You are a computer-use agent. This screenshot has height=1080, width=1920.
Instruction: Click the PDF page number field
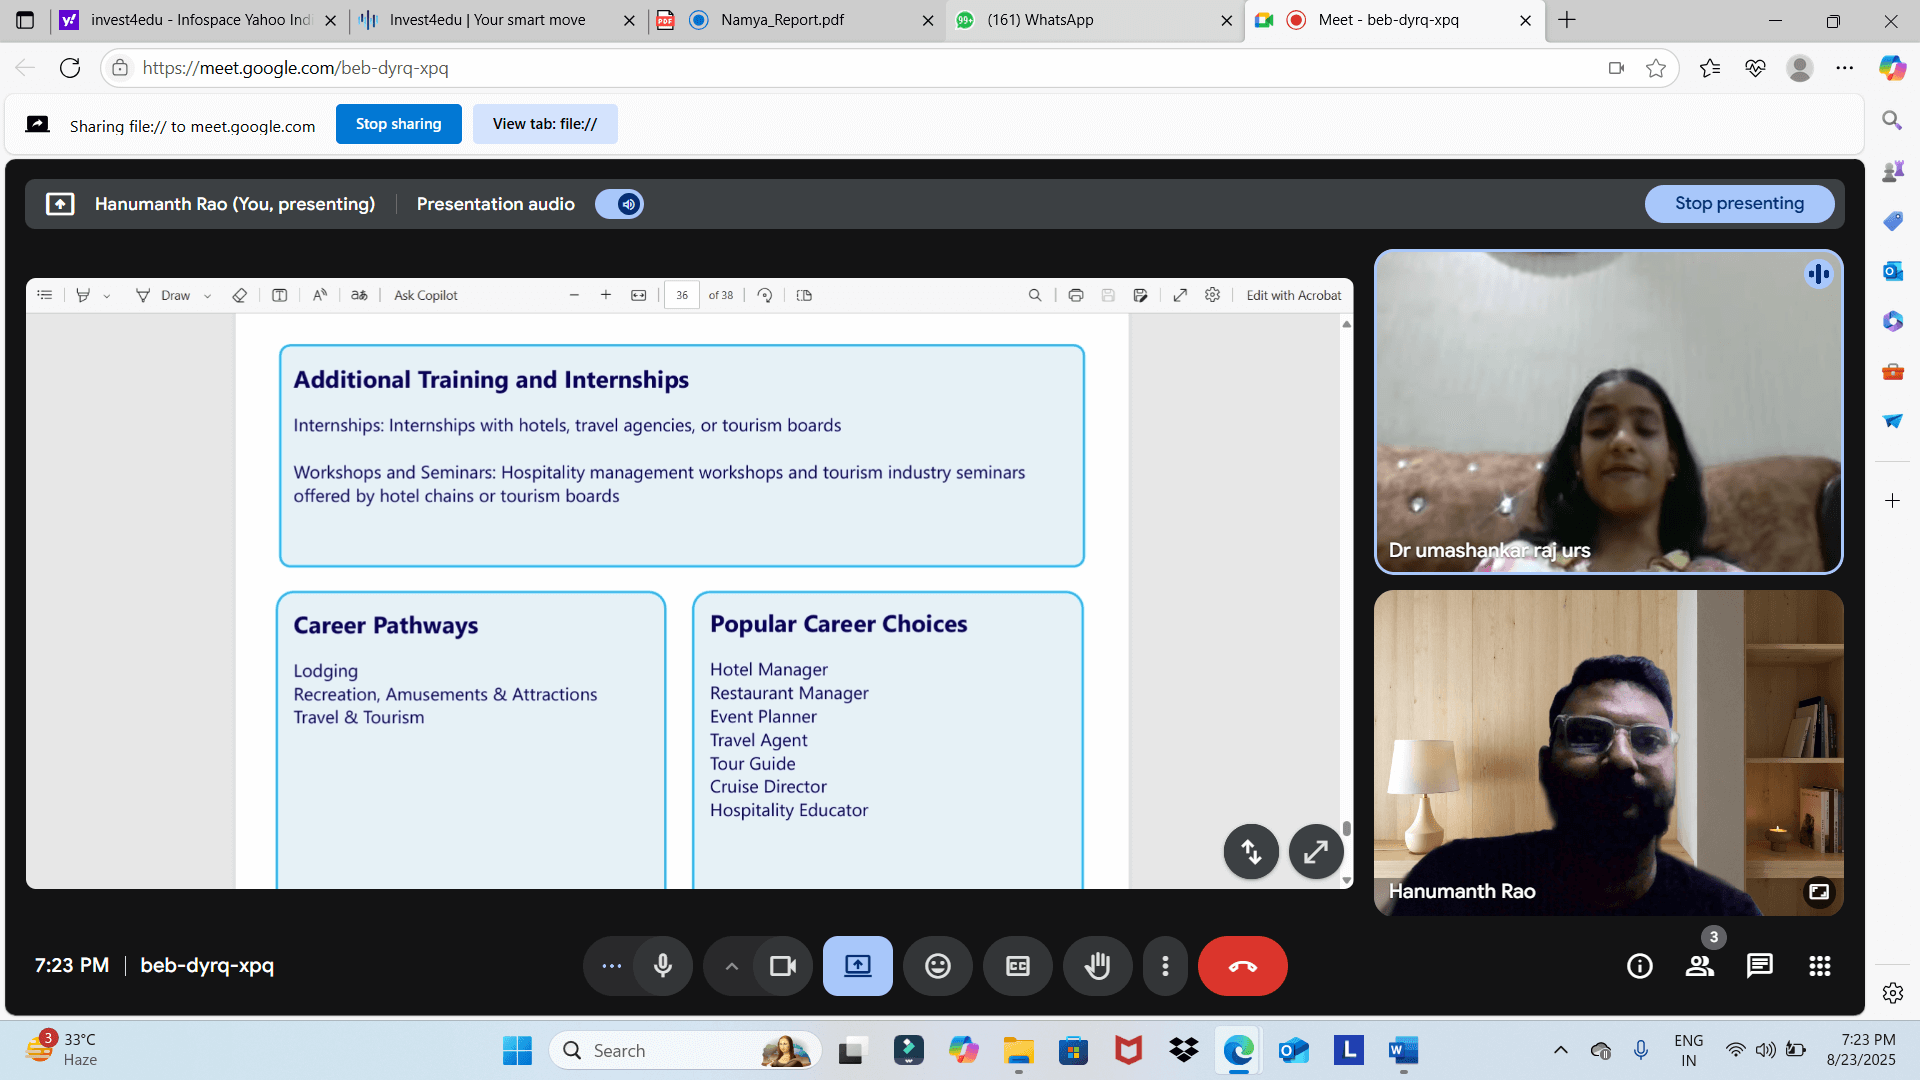click(681, 296)
